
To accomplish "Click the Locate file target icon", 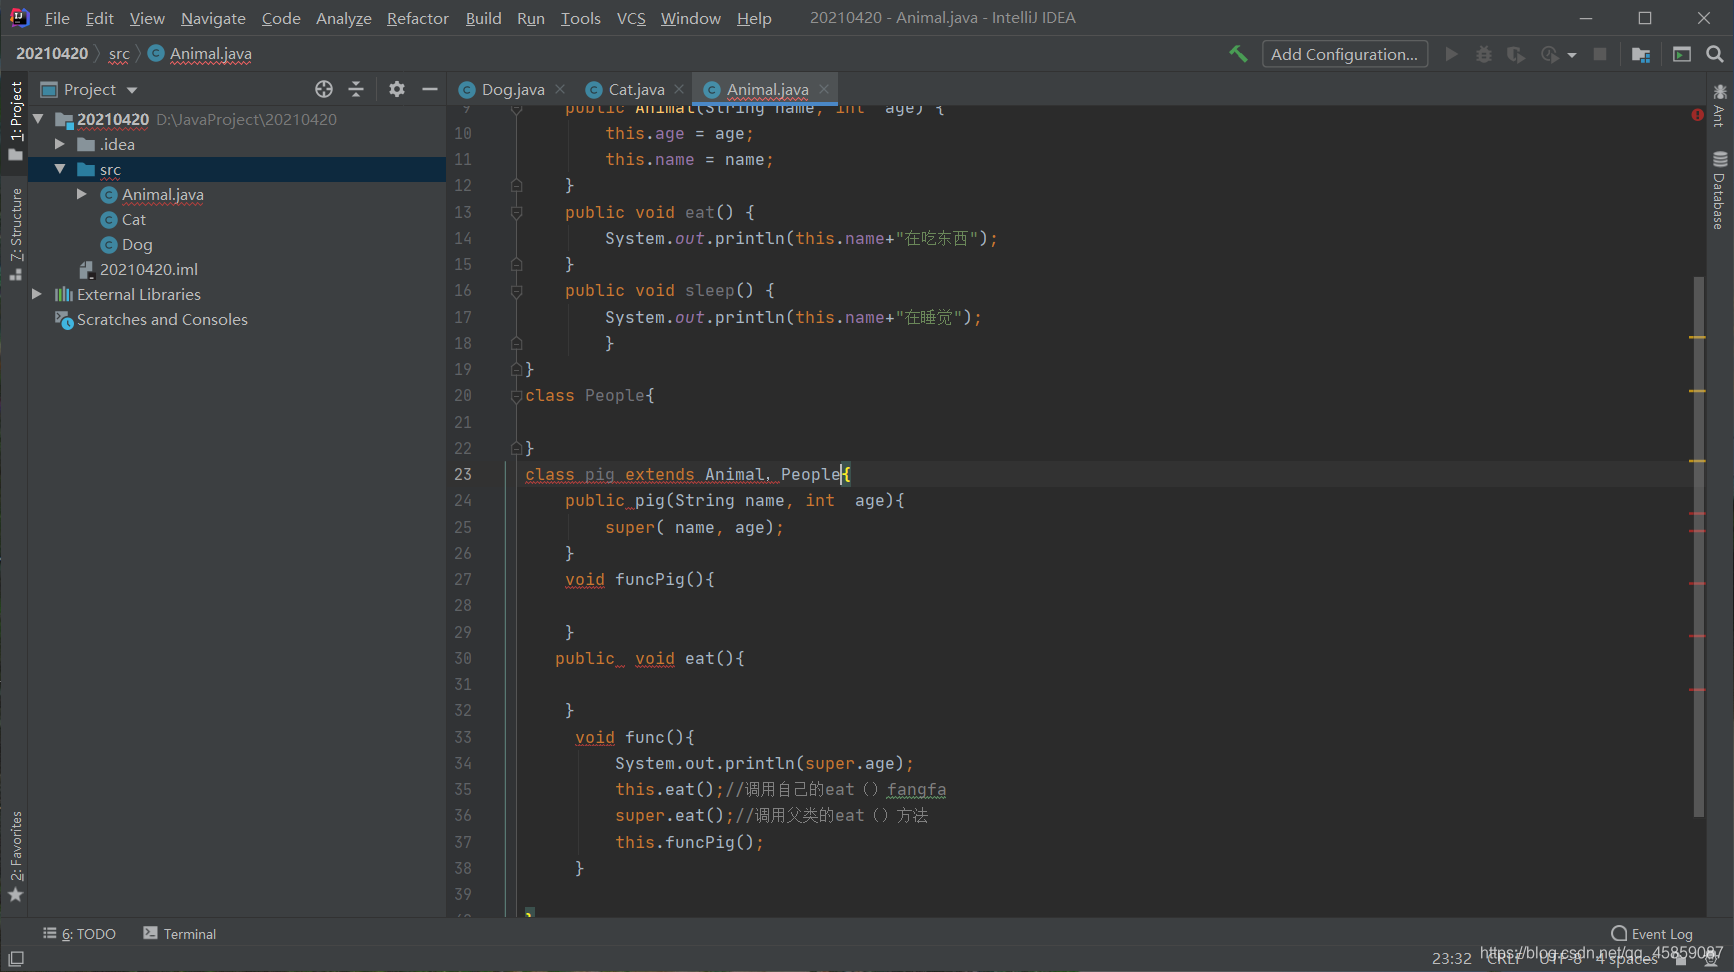I will 324,89.
